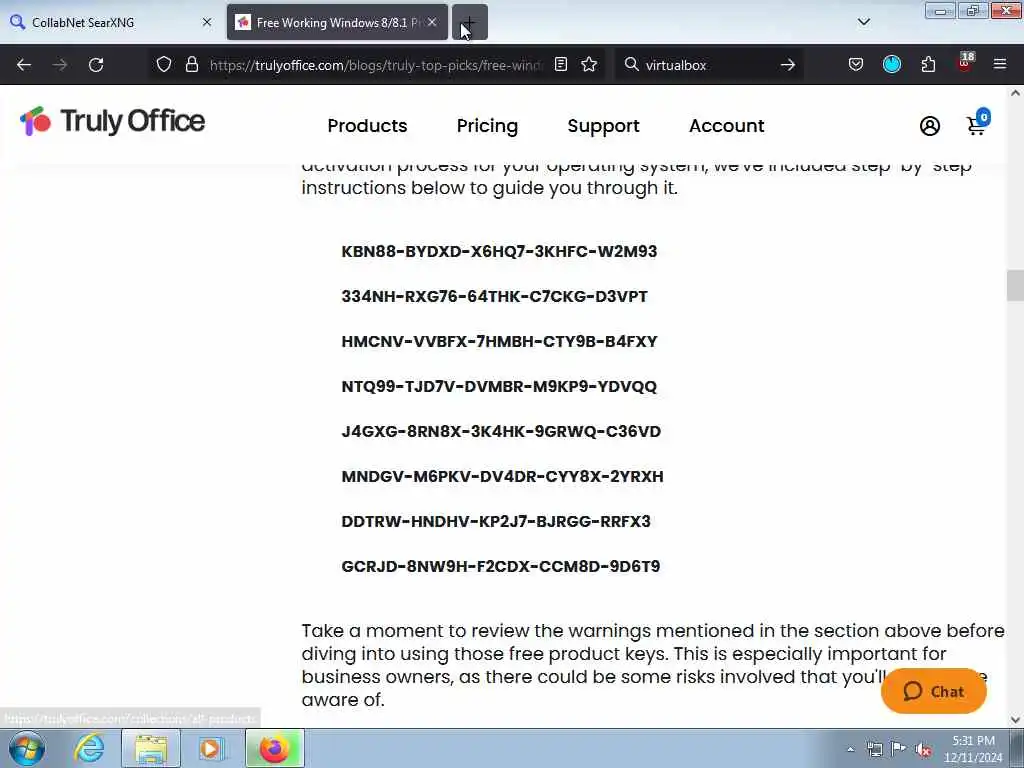
Task: Launch Internet Explorer from the taskbar
Action: (89, 748)
